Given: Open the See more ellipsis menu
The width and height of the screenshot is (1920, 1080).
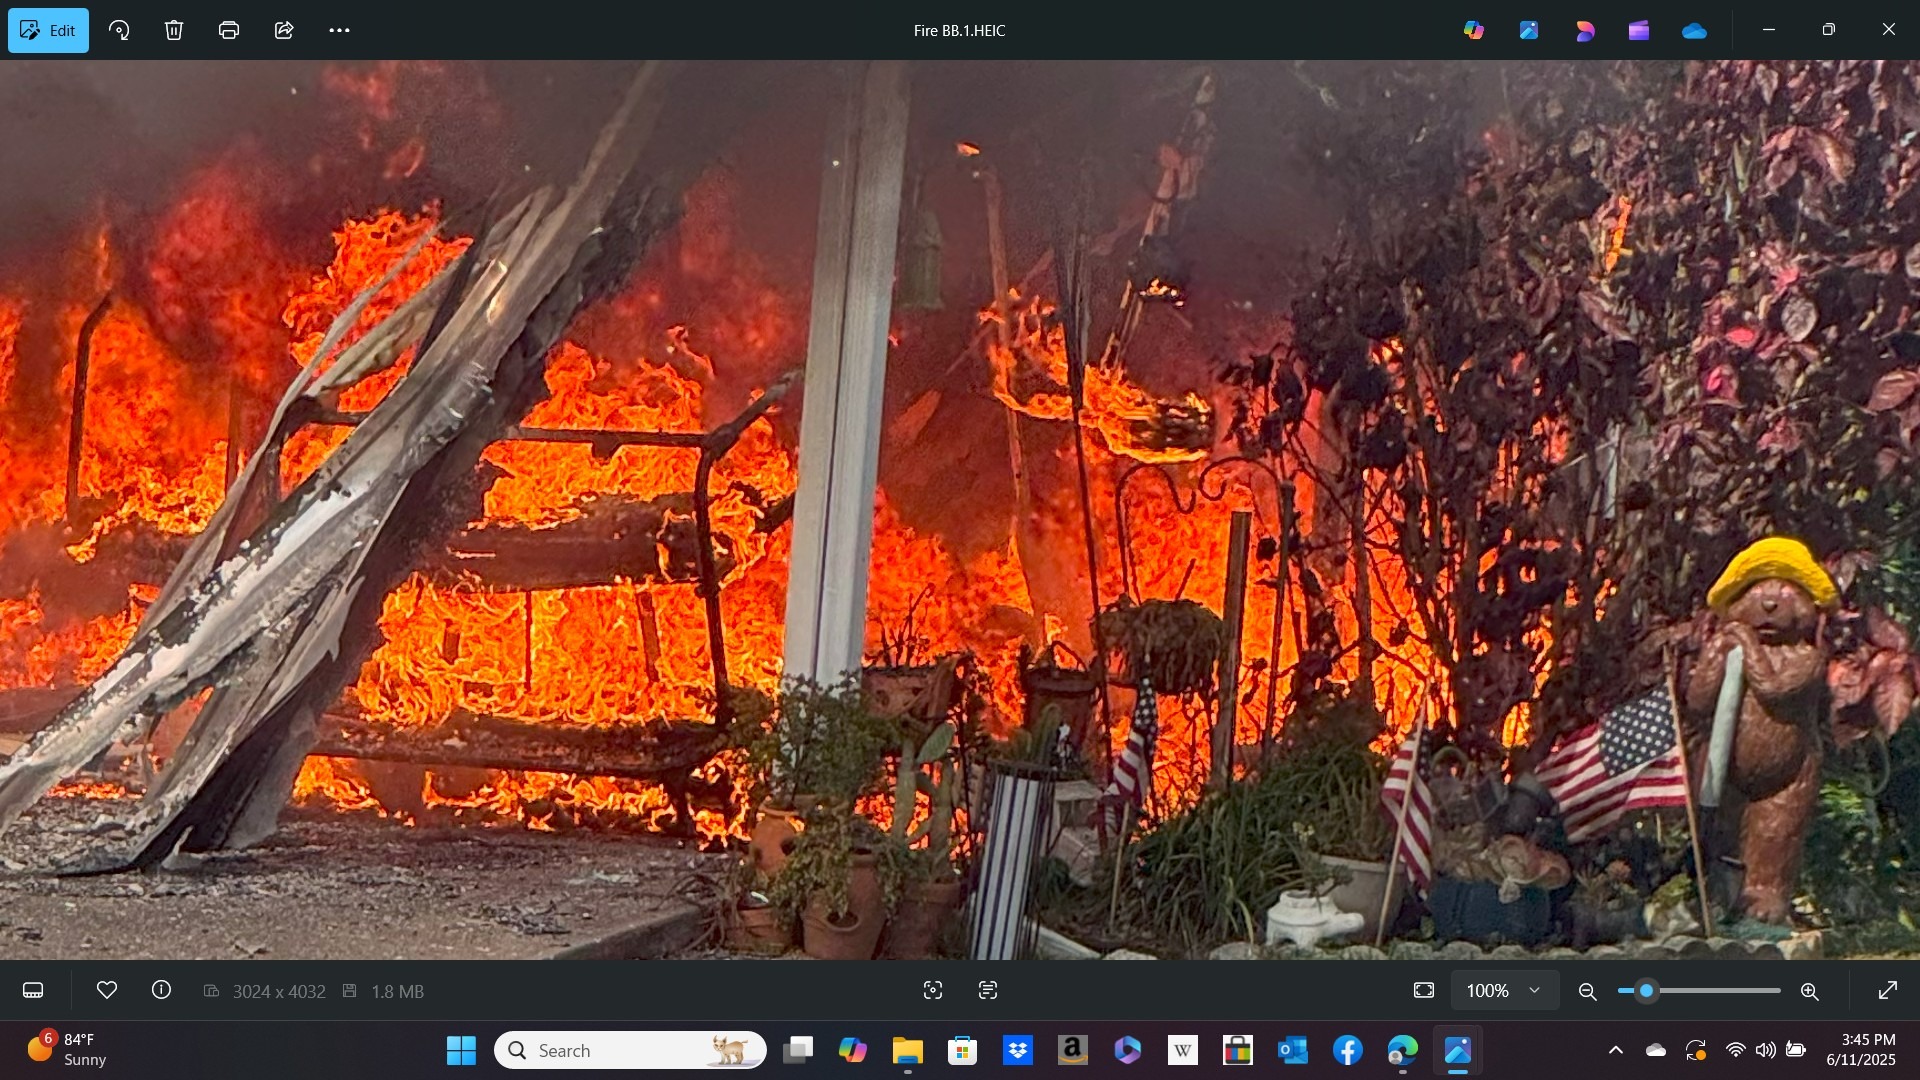Looking at the screenshot, I should click(x=340, y=30).
